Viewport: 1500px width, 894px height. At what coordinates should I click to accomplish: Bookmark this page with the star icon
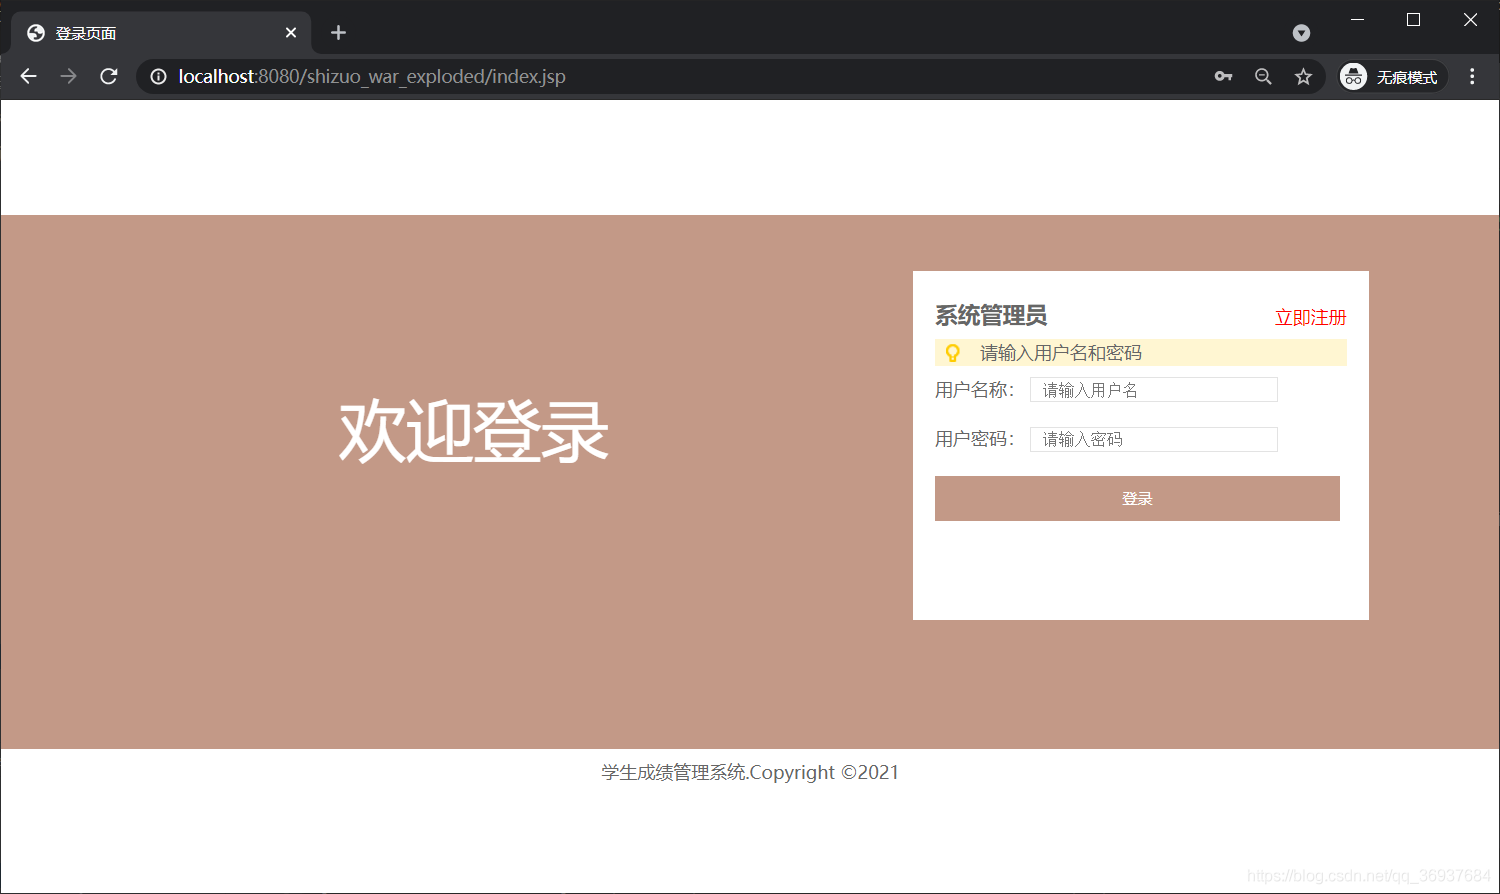click(1303, 76)
